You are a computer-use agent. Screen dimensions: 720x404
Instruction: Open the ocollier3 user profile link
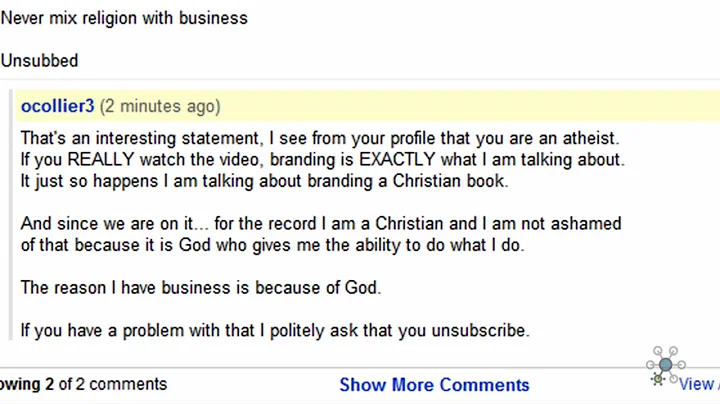pos(57,107)
